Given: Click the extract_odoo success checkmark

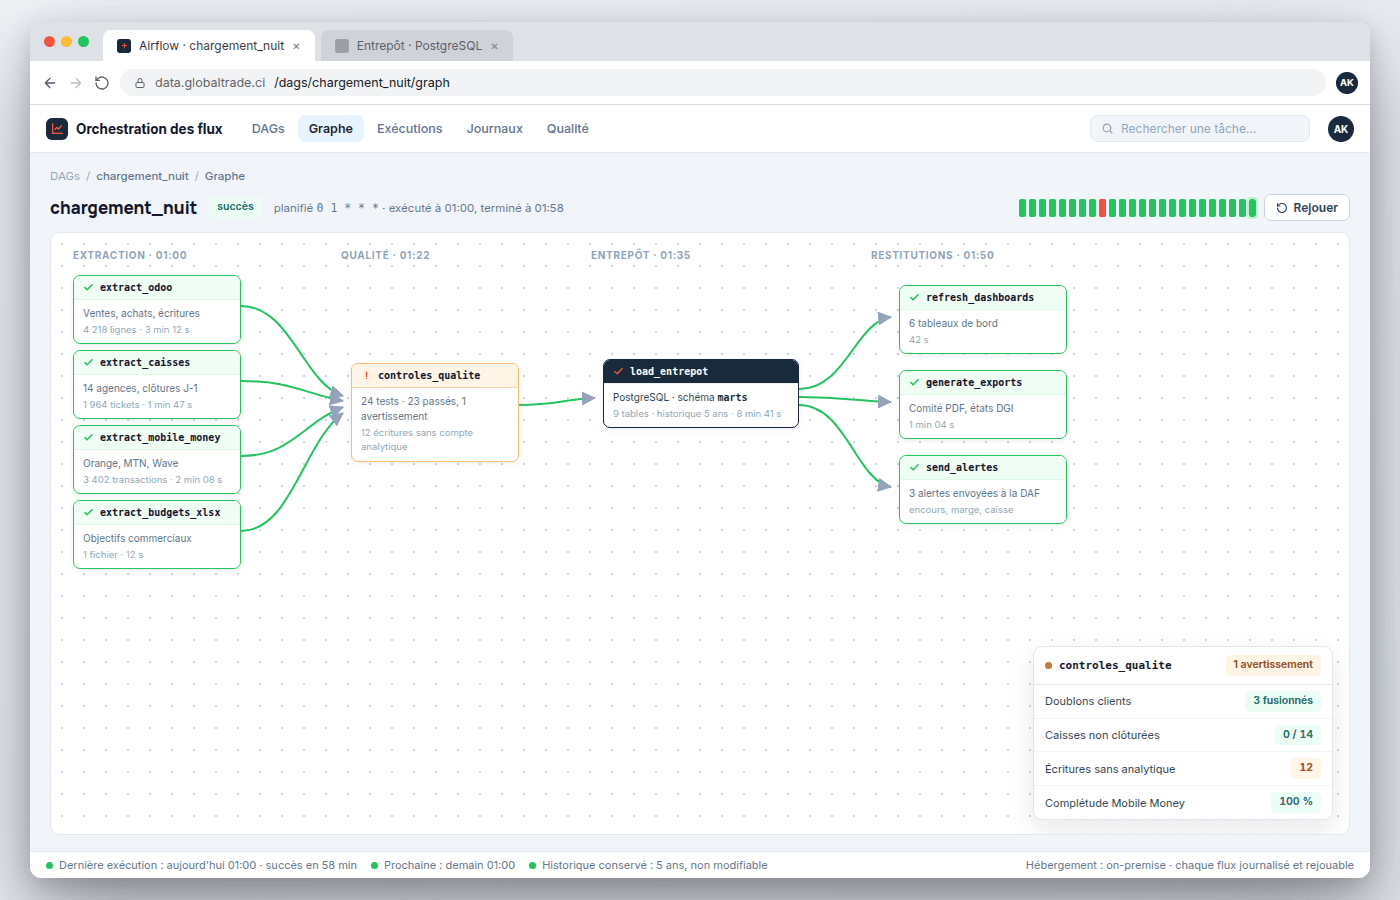Looking at the screenshot, I should coord(88,288).
